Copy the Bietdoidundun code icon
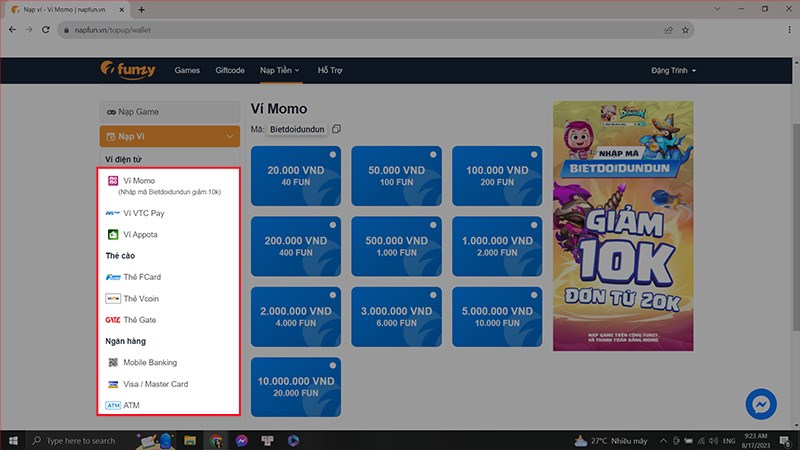Viewport: 800px width, 450px height. tap(336, 129)
